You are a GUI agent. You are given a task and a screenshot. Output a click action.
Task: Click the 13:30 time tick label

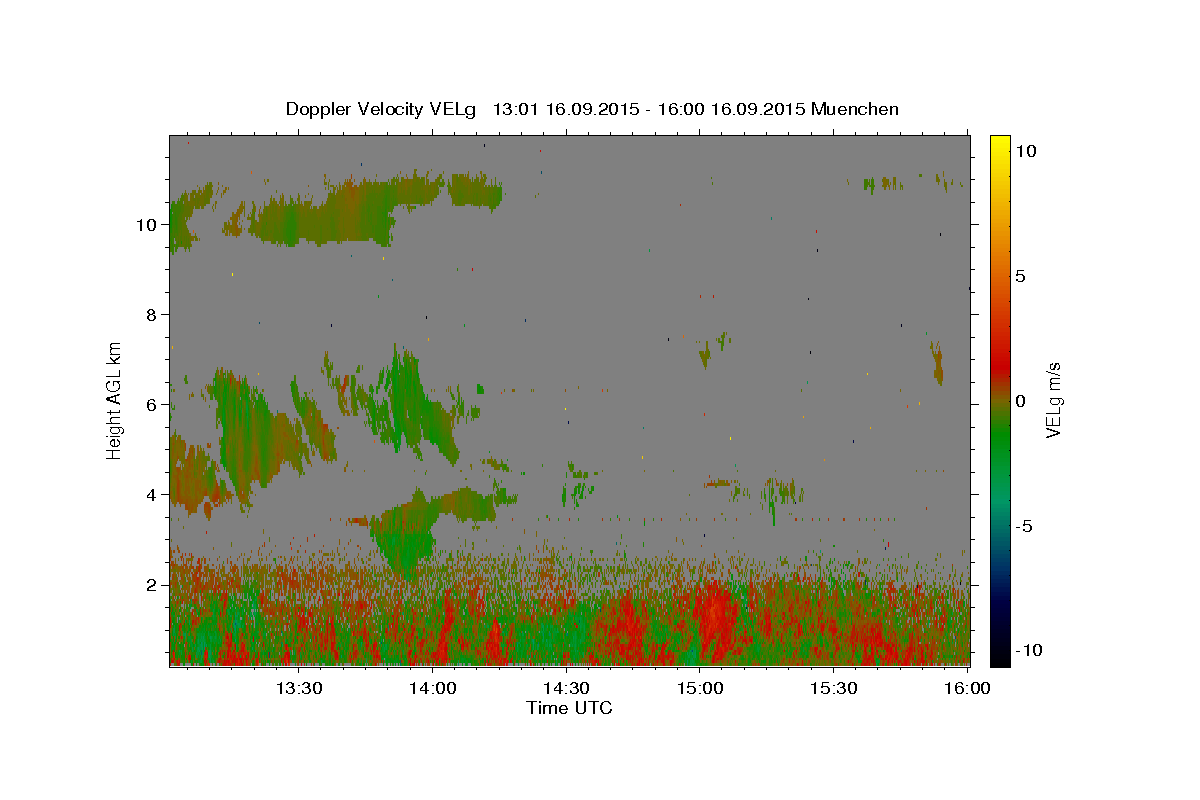[x=298, y=688]
